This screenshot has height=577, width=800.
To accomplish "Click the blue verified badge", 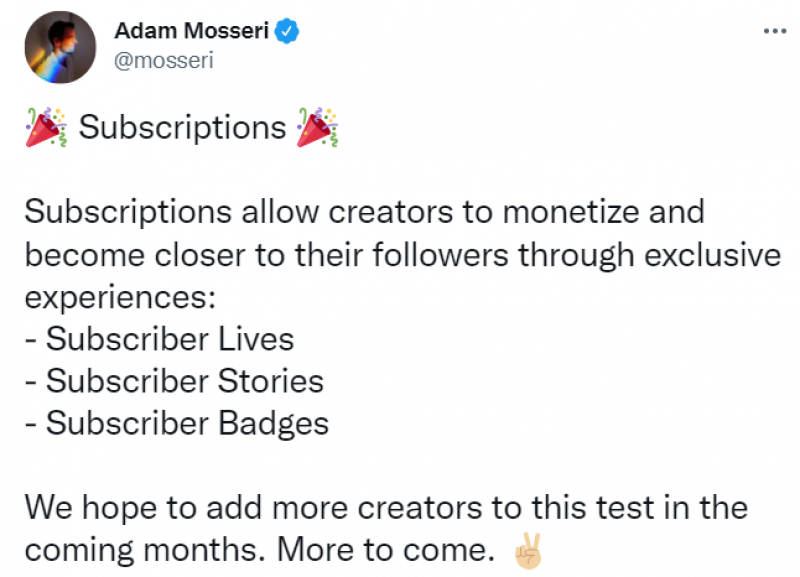I will (288, 32).
